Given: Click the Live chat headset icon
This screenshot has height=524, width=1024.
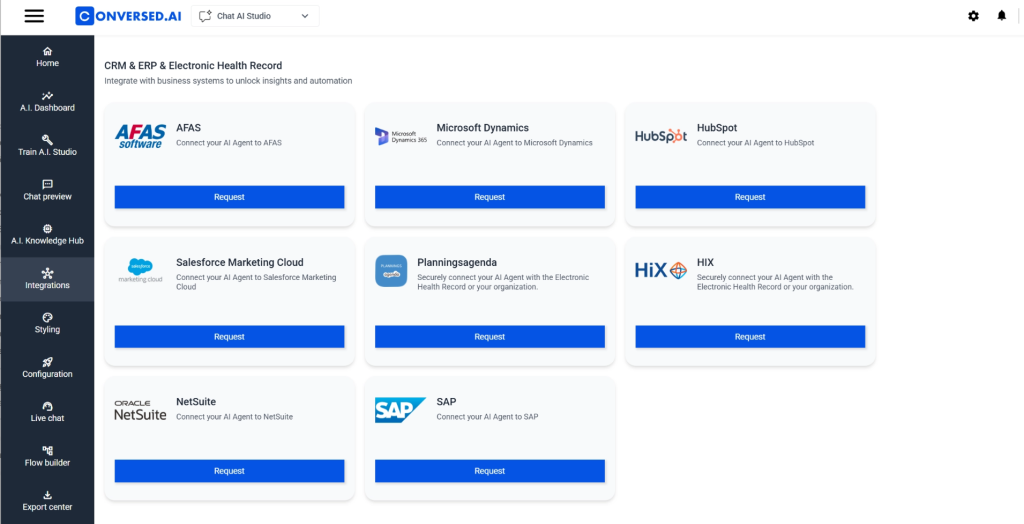Looking at the screenshot, I should (x=47, y=406).
